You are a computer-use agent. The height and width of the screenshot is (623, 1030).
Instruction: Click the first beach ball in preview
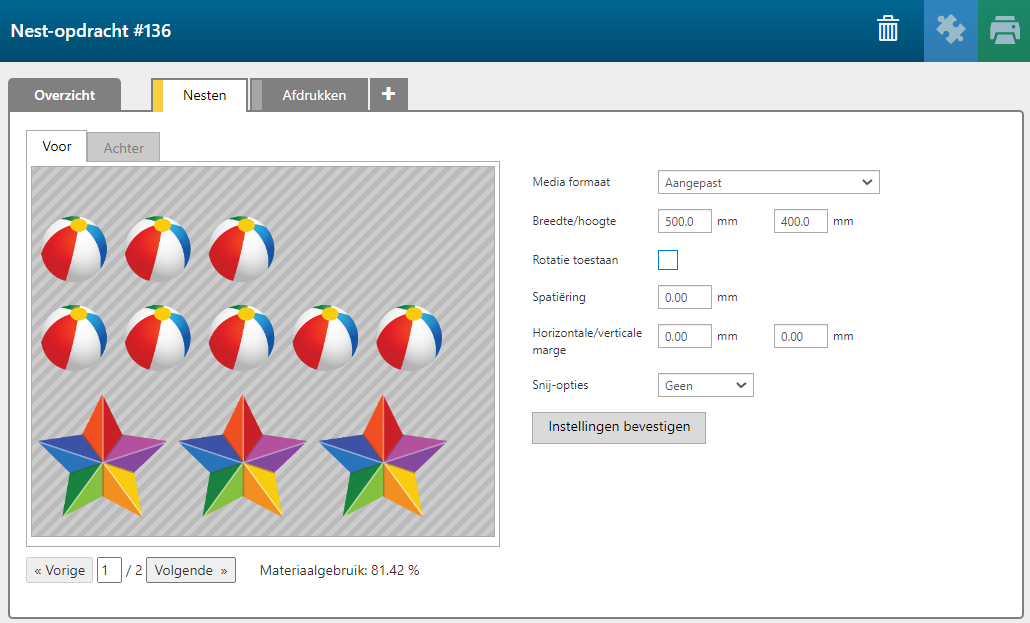pos(73,249)
